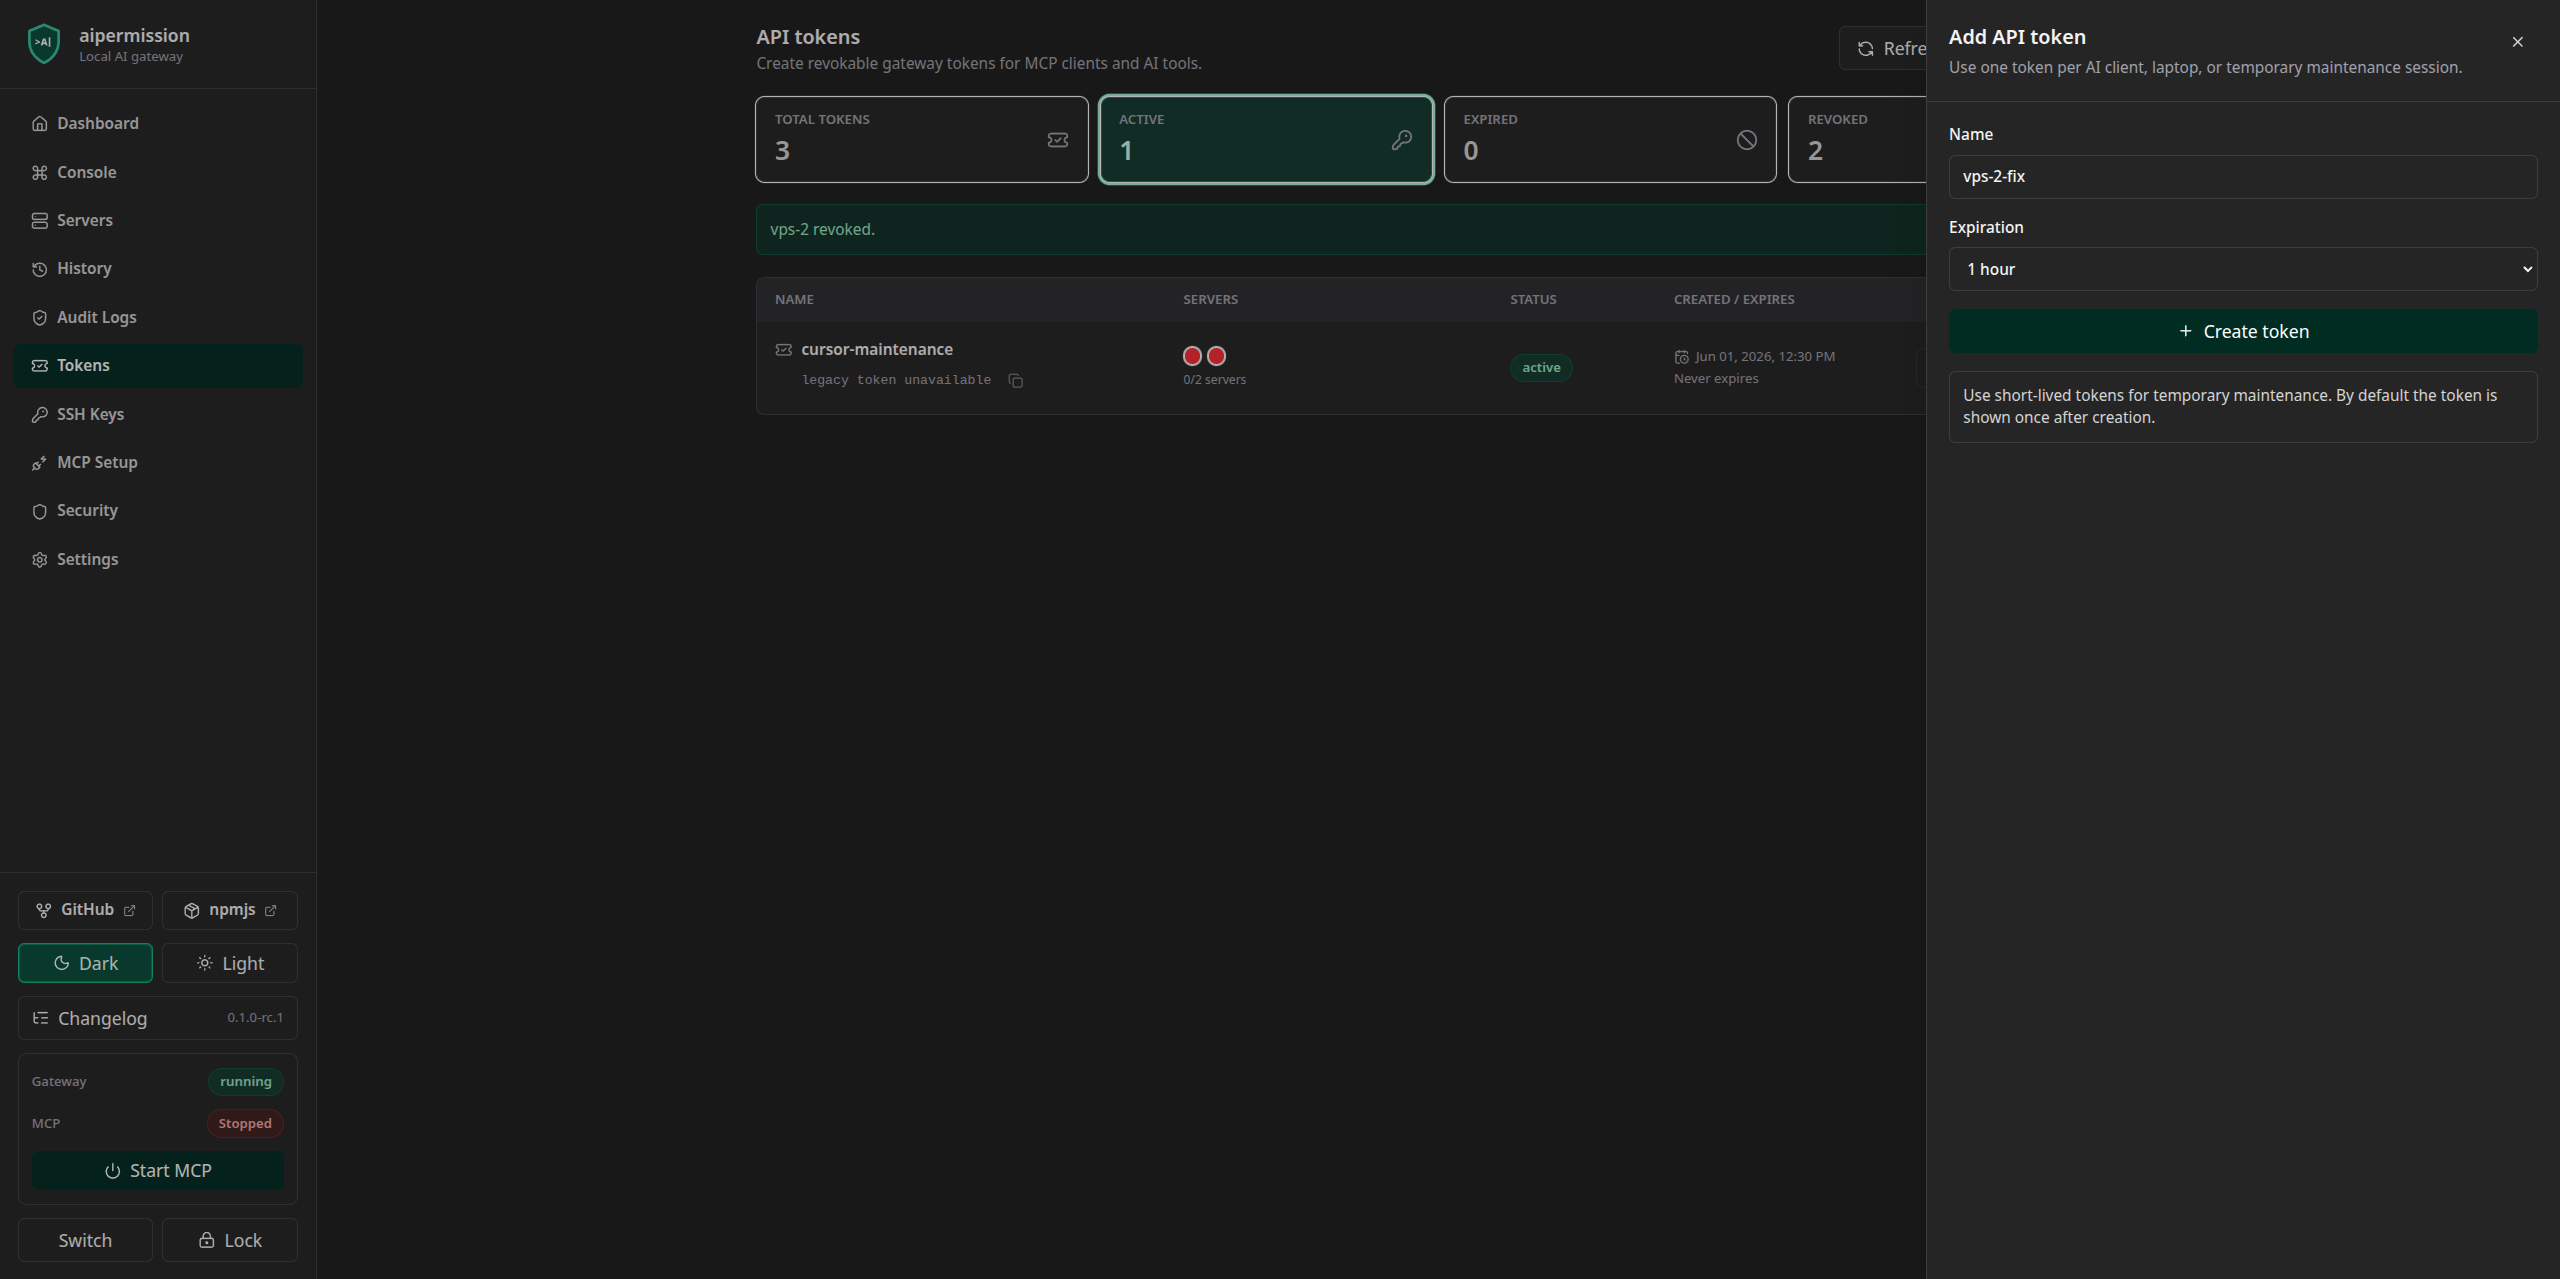Click the '0/2 servers' text
This screenshot has height=1279, width=2560.
tap(1215, 380)
